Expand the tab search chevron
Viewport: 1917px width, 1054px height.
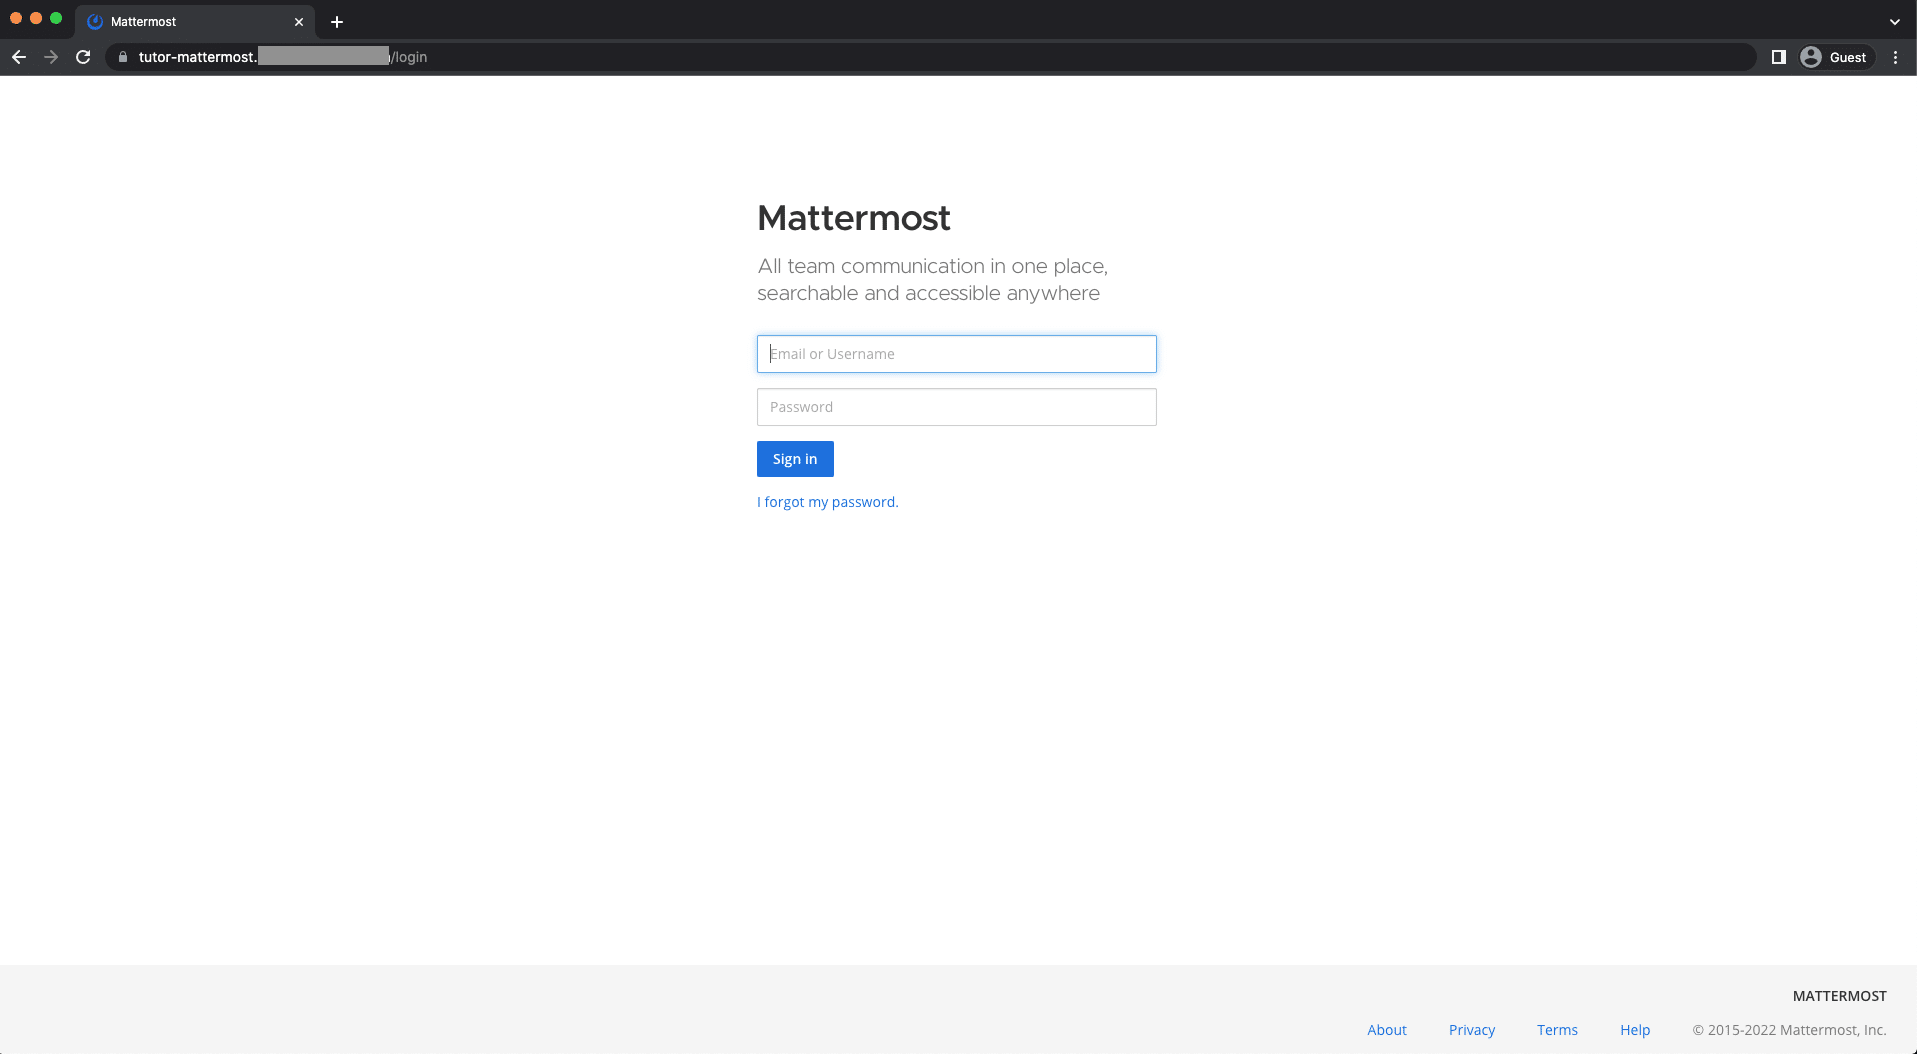point(1894,21)
